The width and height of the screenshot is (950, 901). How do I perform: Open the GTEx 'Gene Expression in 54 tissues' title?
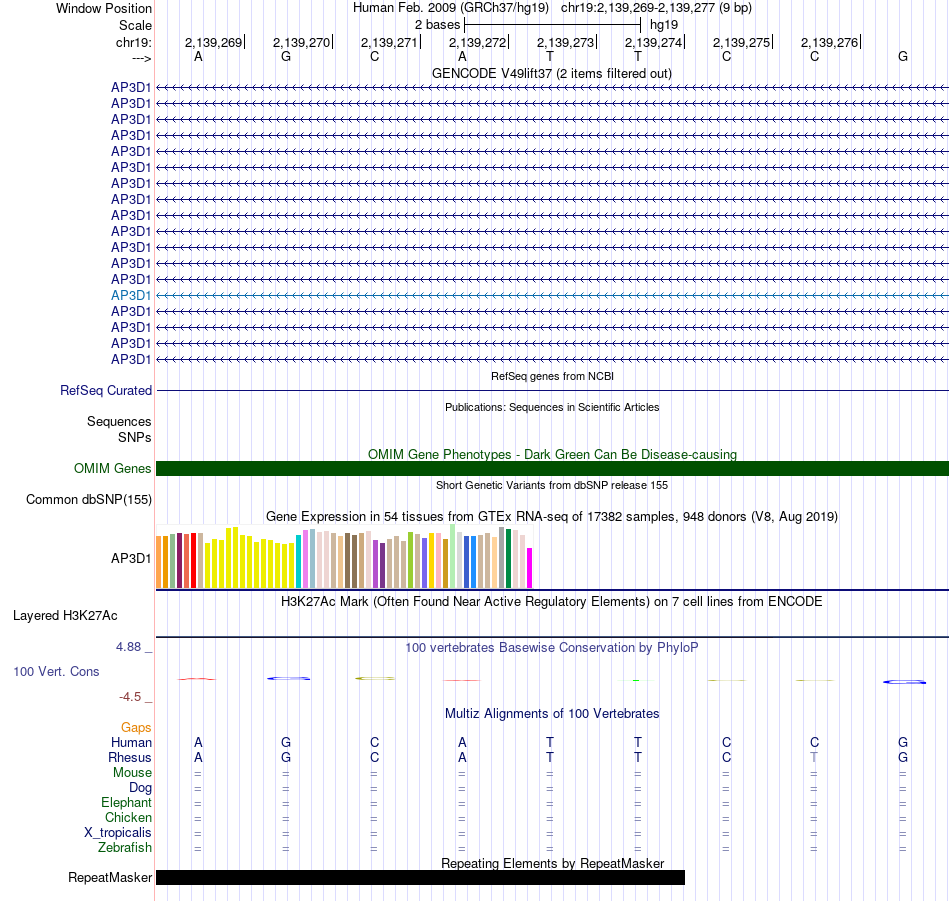point(552,516)
